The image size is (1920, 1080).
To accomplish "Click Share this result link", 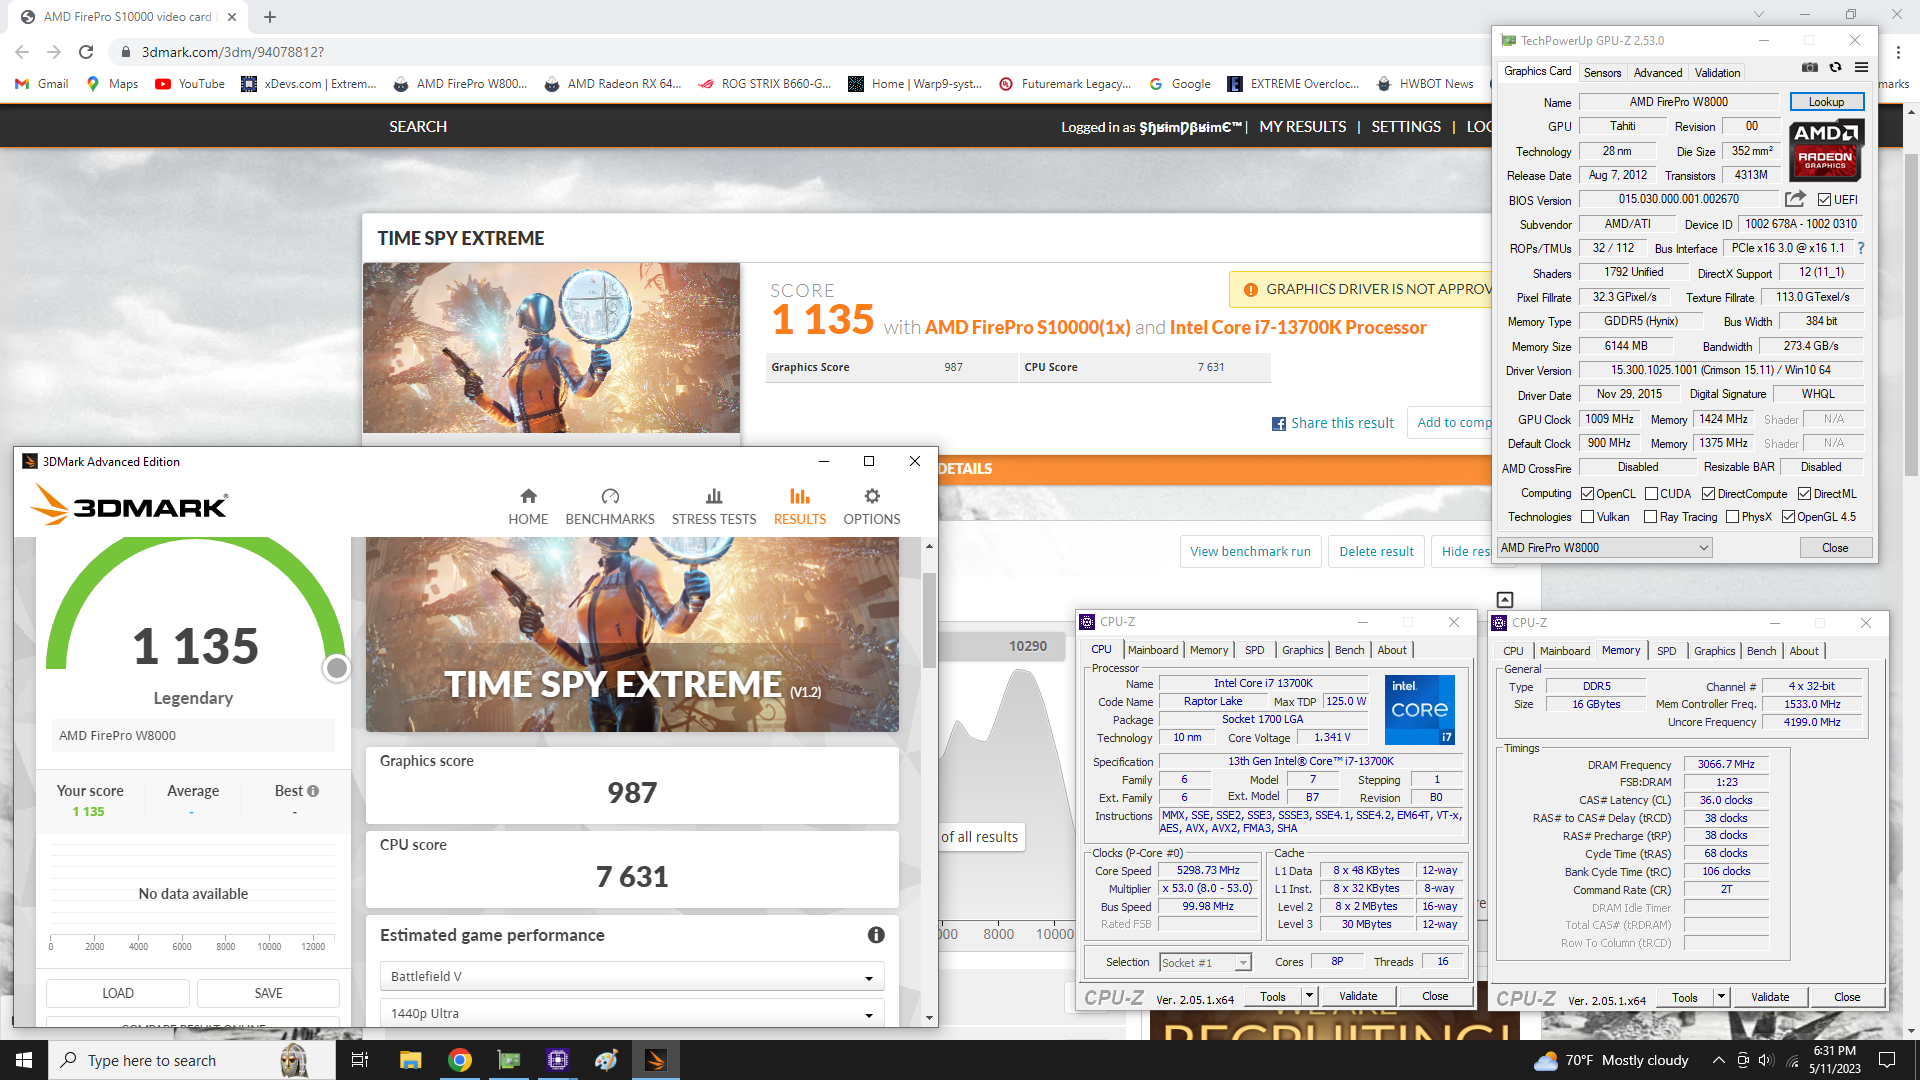I will 1333,423.
